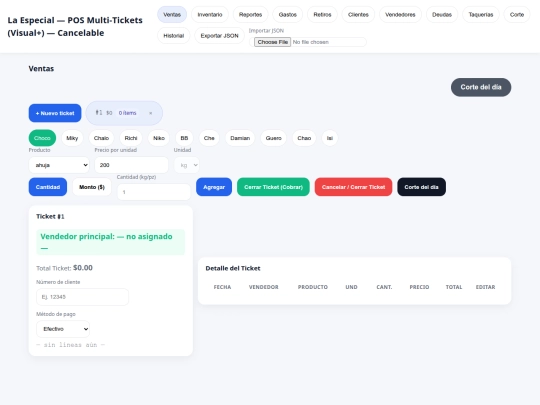540x405 pixels.
Task: Select vendor Chalo
Action: [x=101, y=138]
